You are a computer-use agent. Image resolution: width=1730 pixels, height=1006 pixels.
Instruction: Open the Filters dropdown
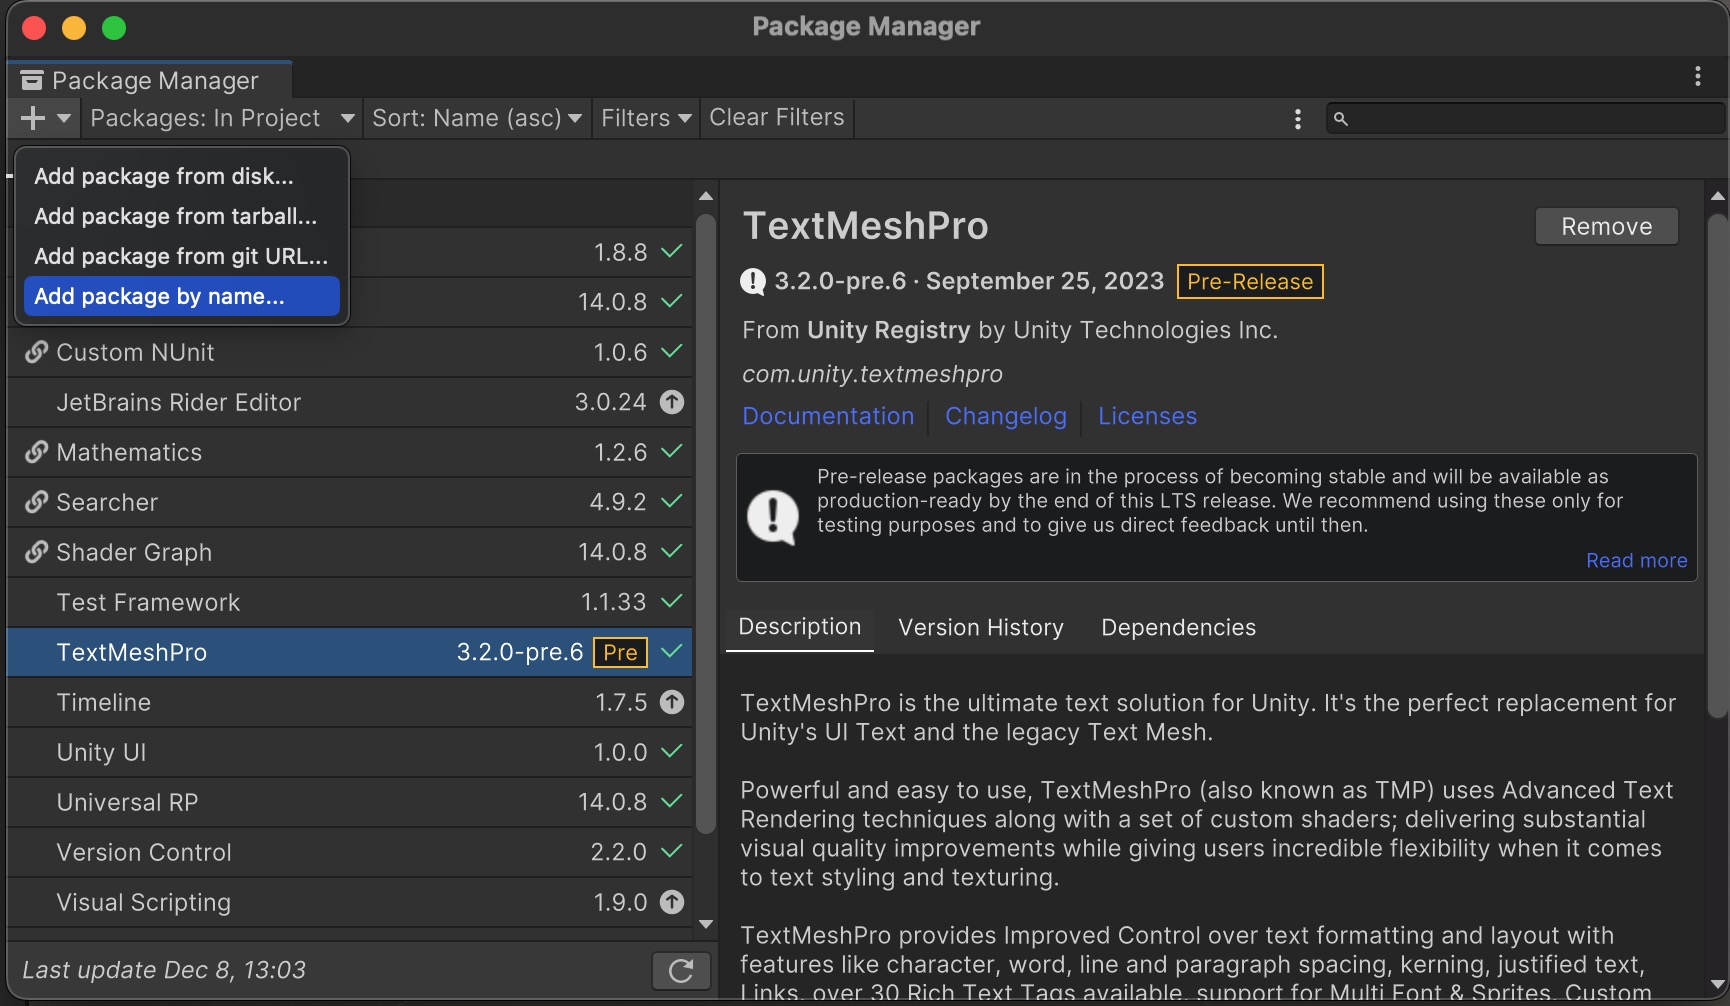pyautogui.click(x=646, y=118)
